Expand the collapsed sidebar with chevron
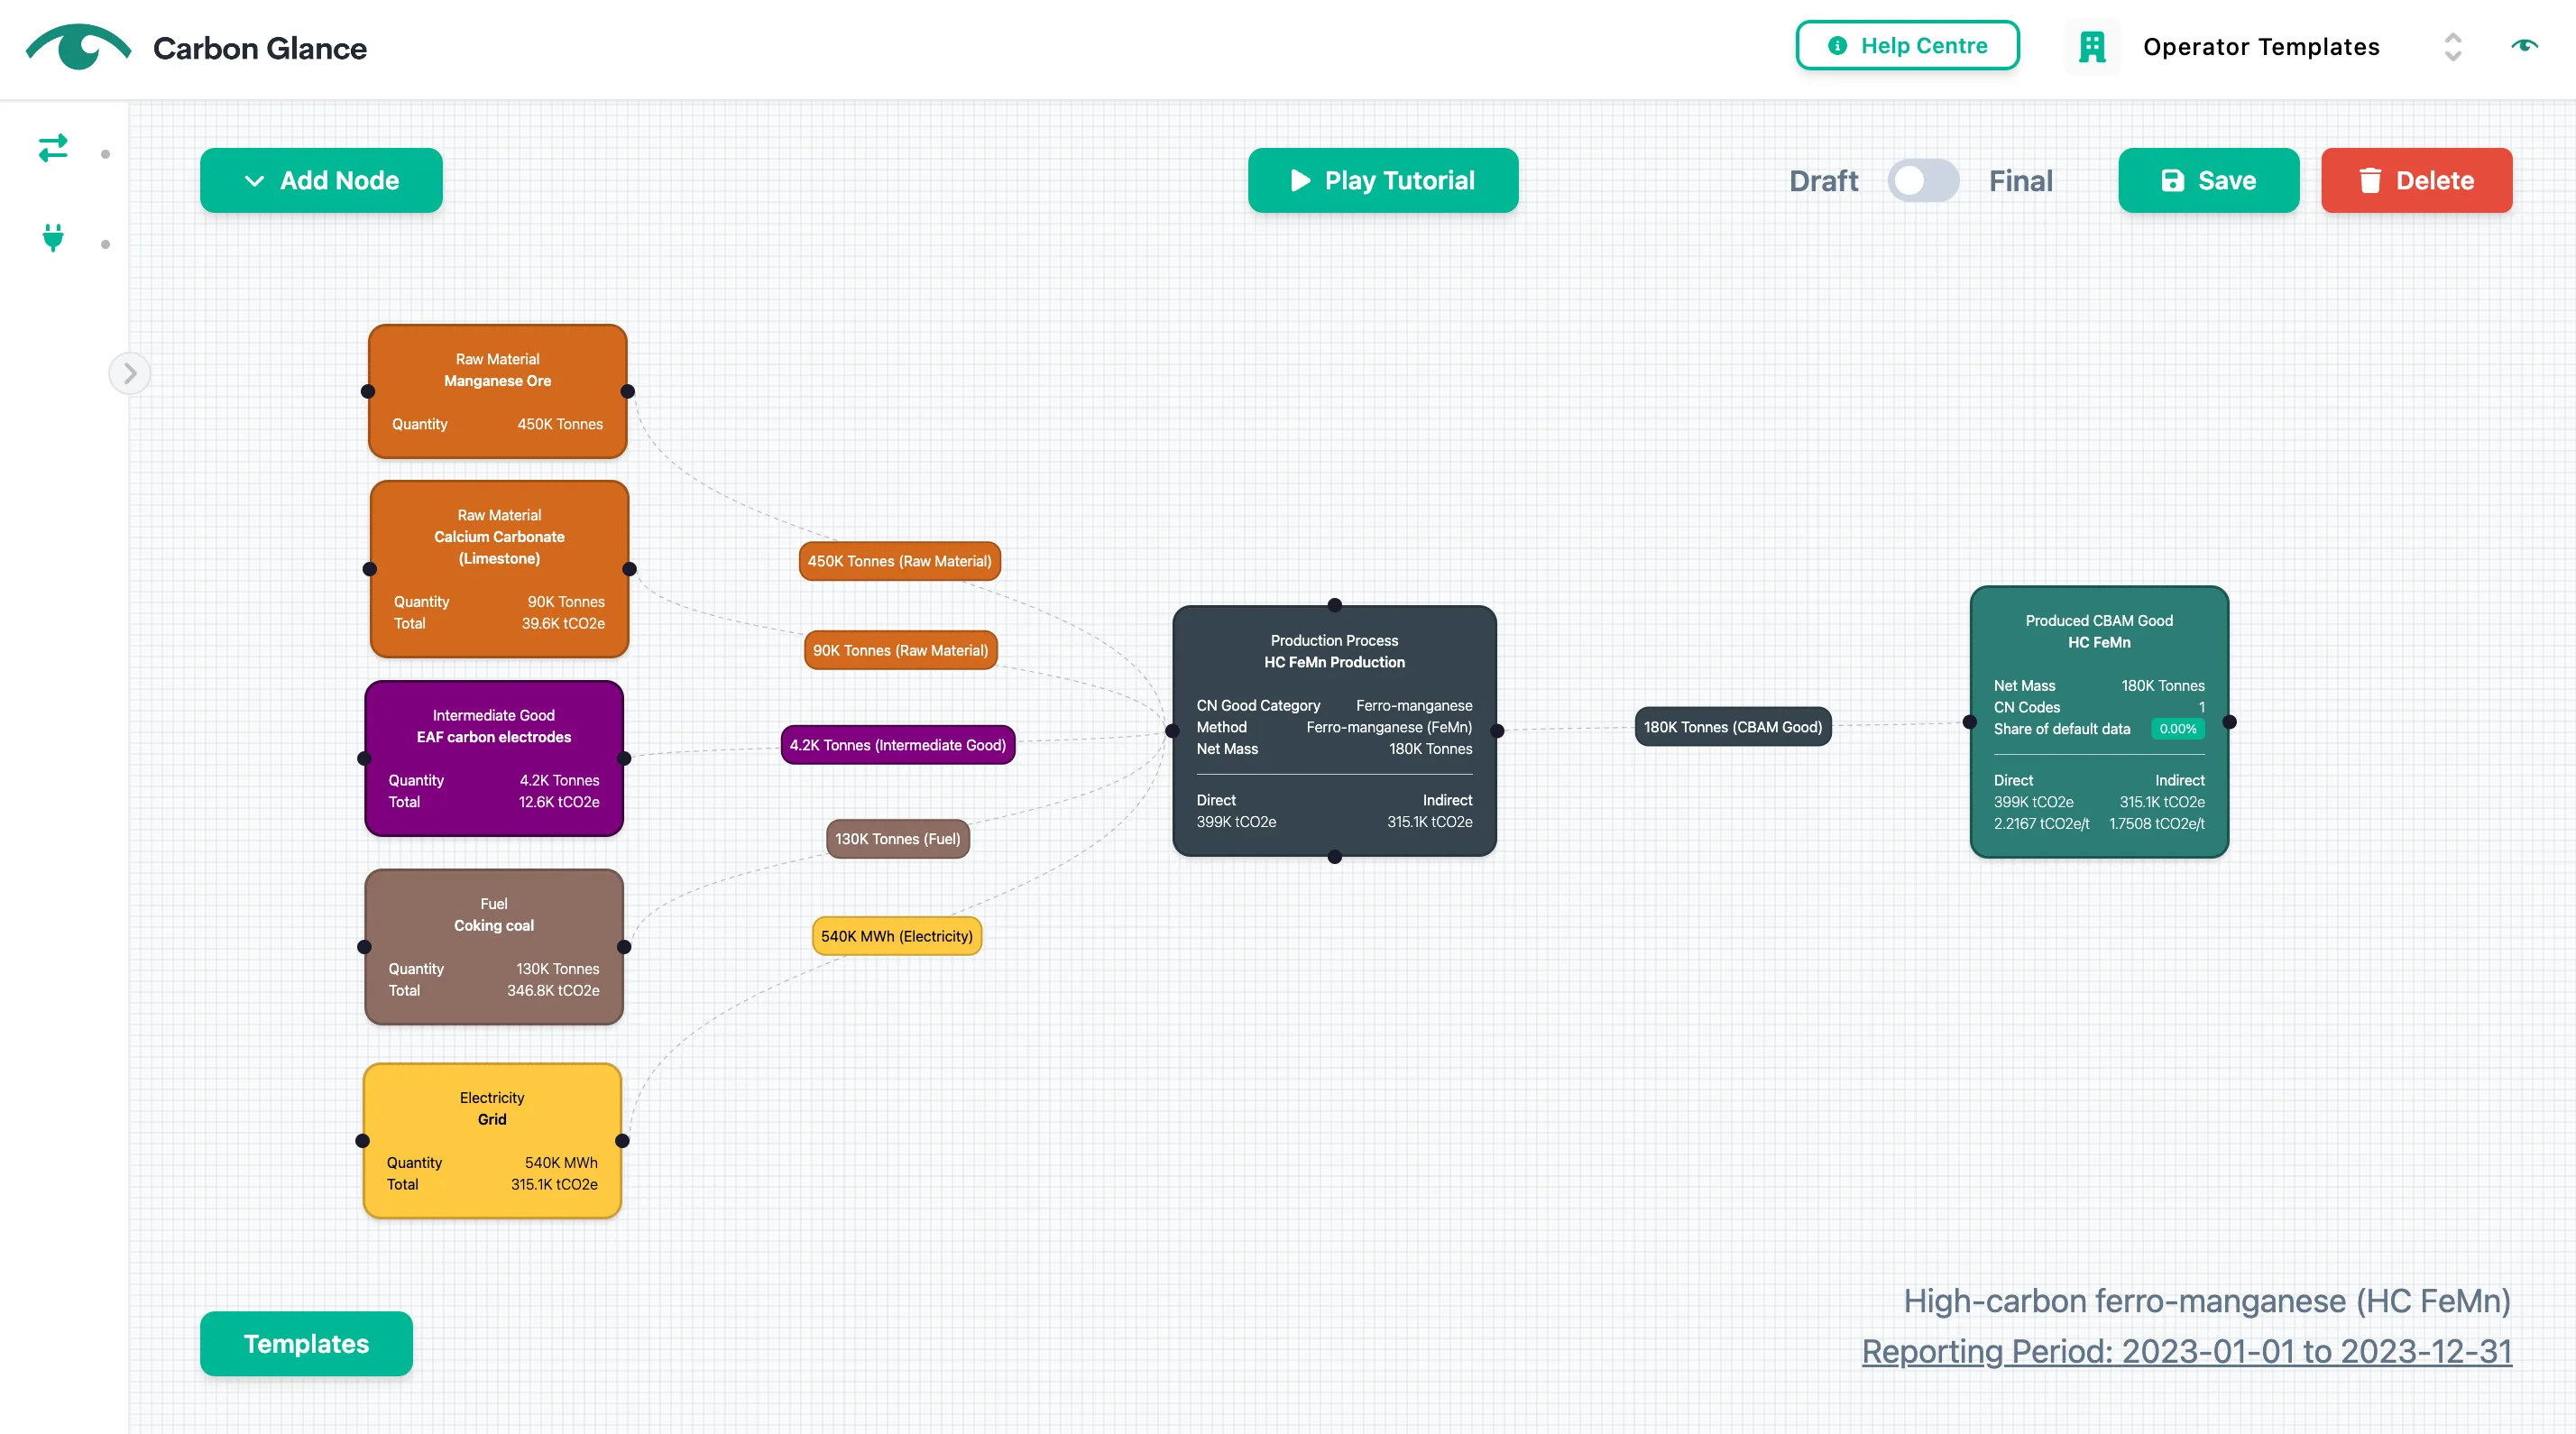Image resolution: width=2576 pixels, height=1434 pixels. pyautogui.click(x=130, y=374)
